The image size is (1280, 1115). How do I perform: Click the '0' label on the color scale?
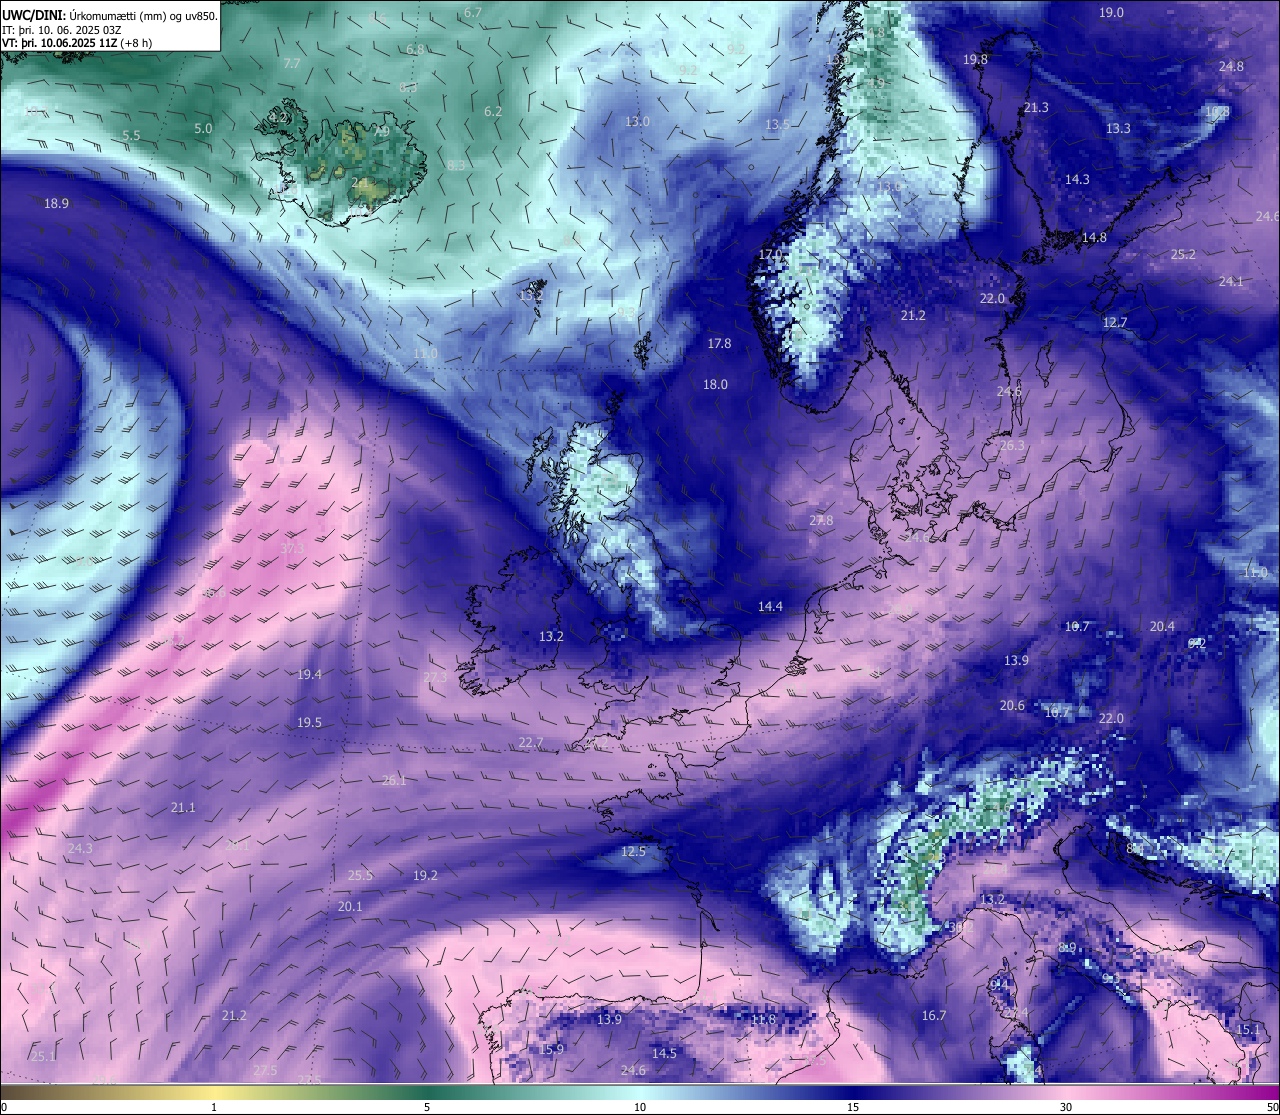point(4,1107)
